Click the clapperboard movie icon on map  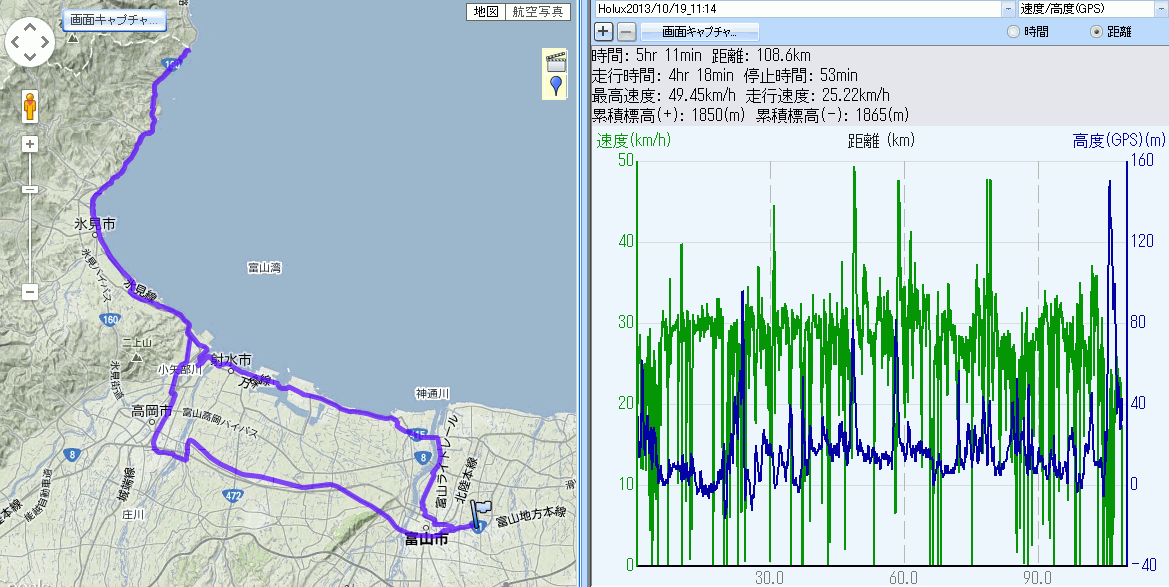coord(555,60)
